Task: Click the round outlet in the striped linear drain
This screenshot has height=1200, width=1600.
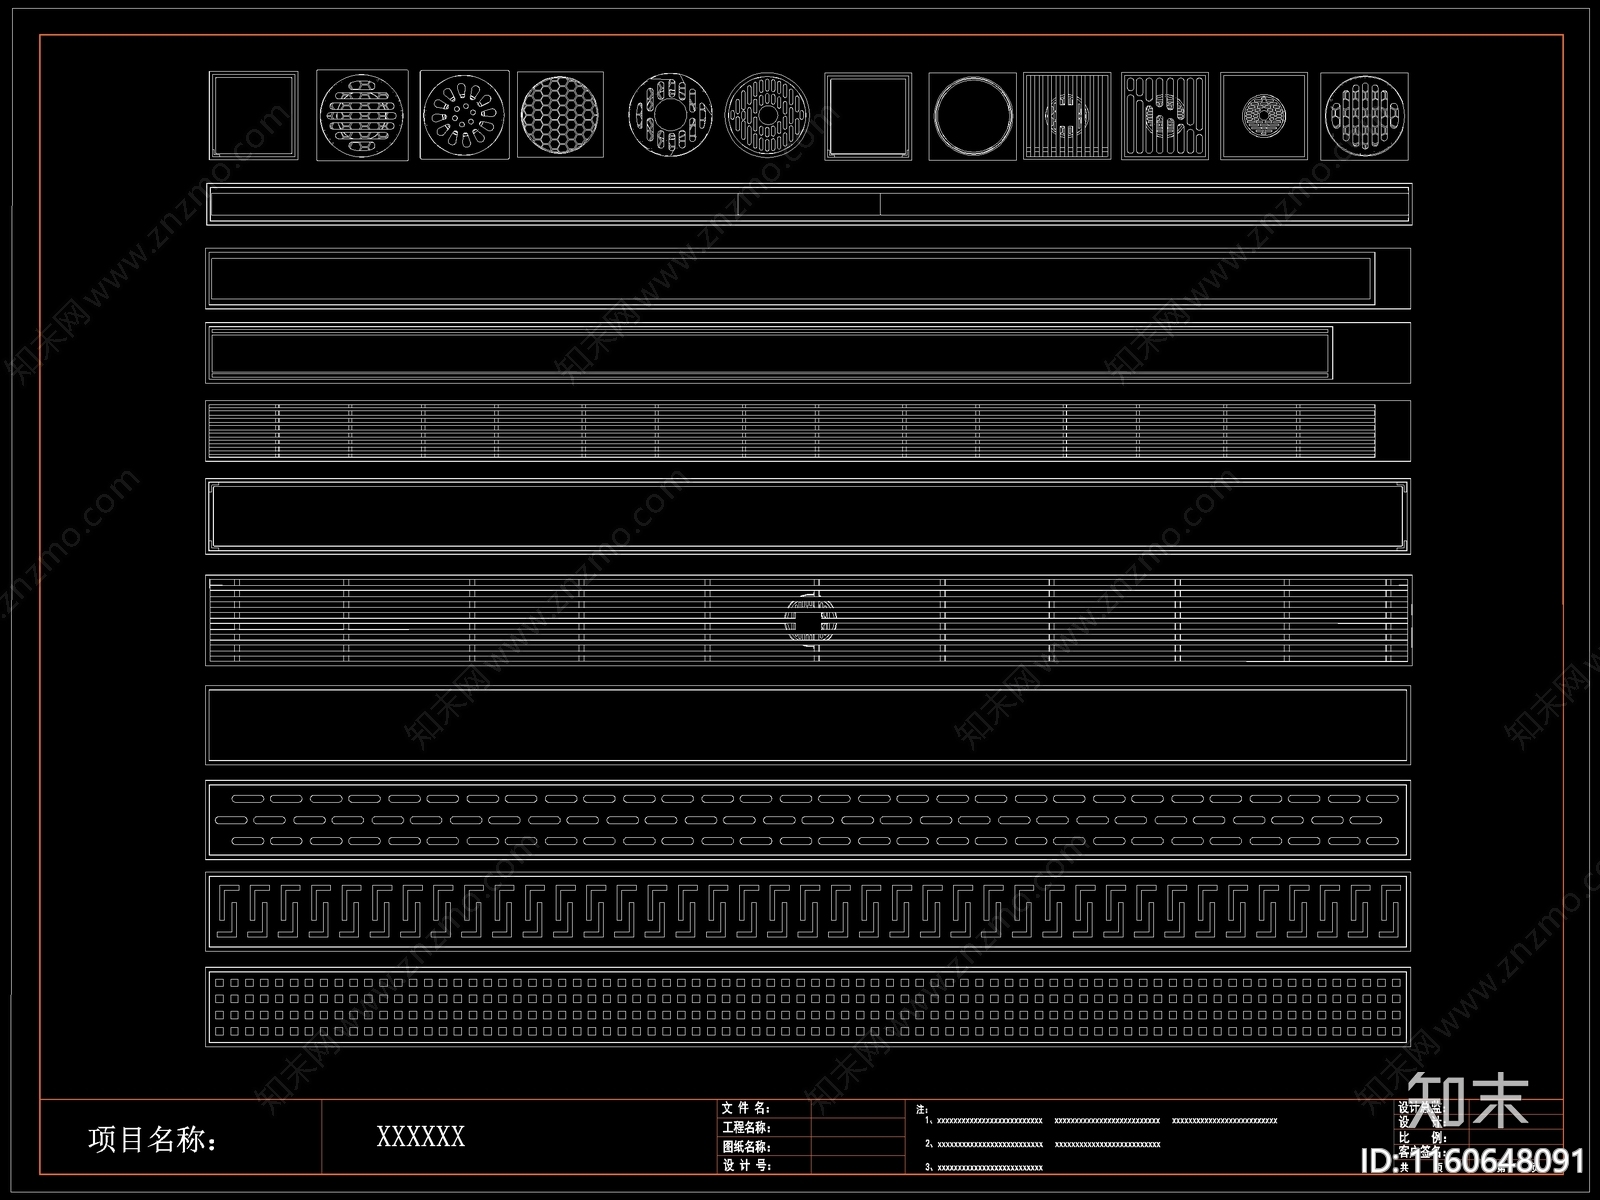Action: (x=810, y=620)
